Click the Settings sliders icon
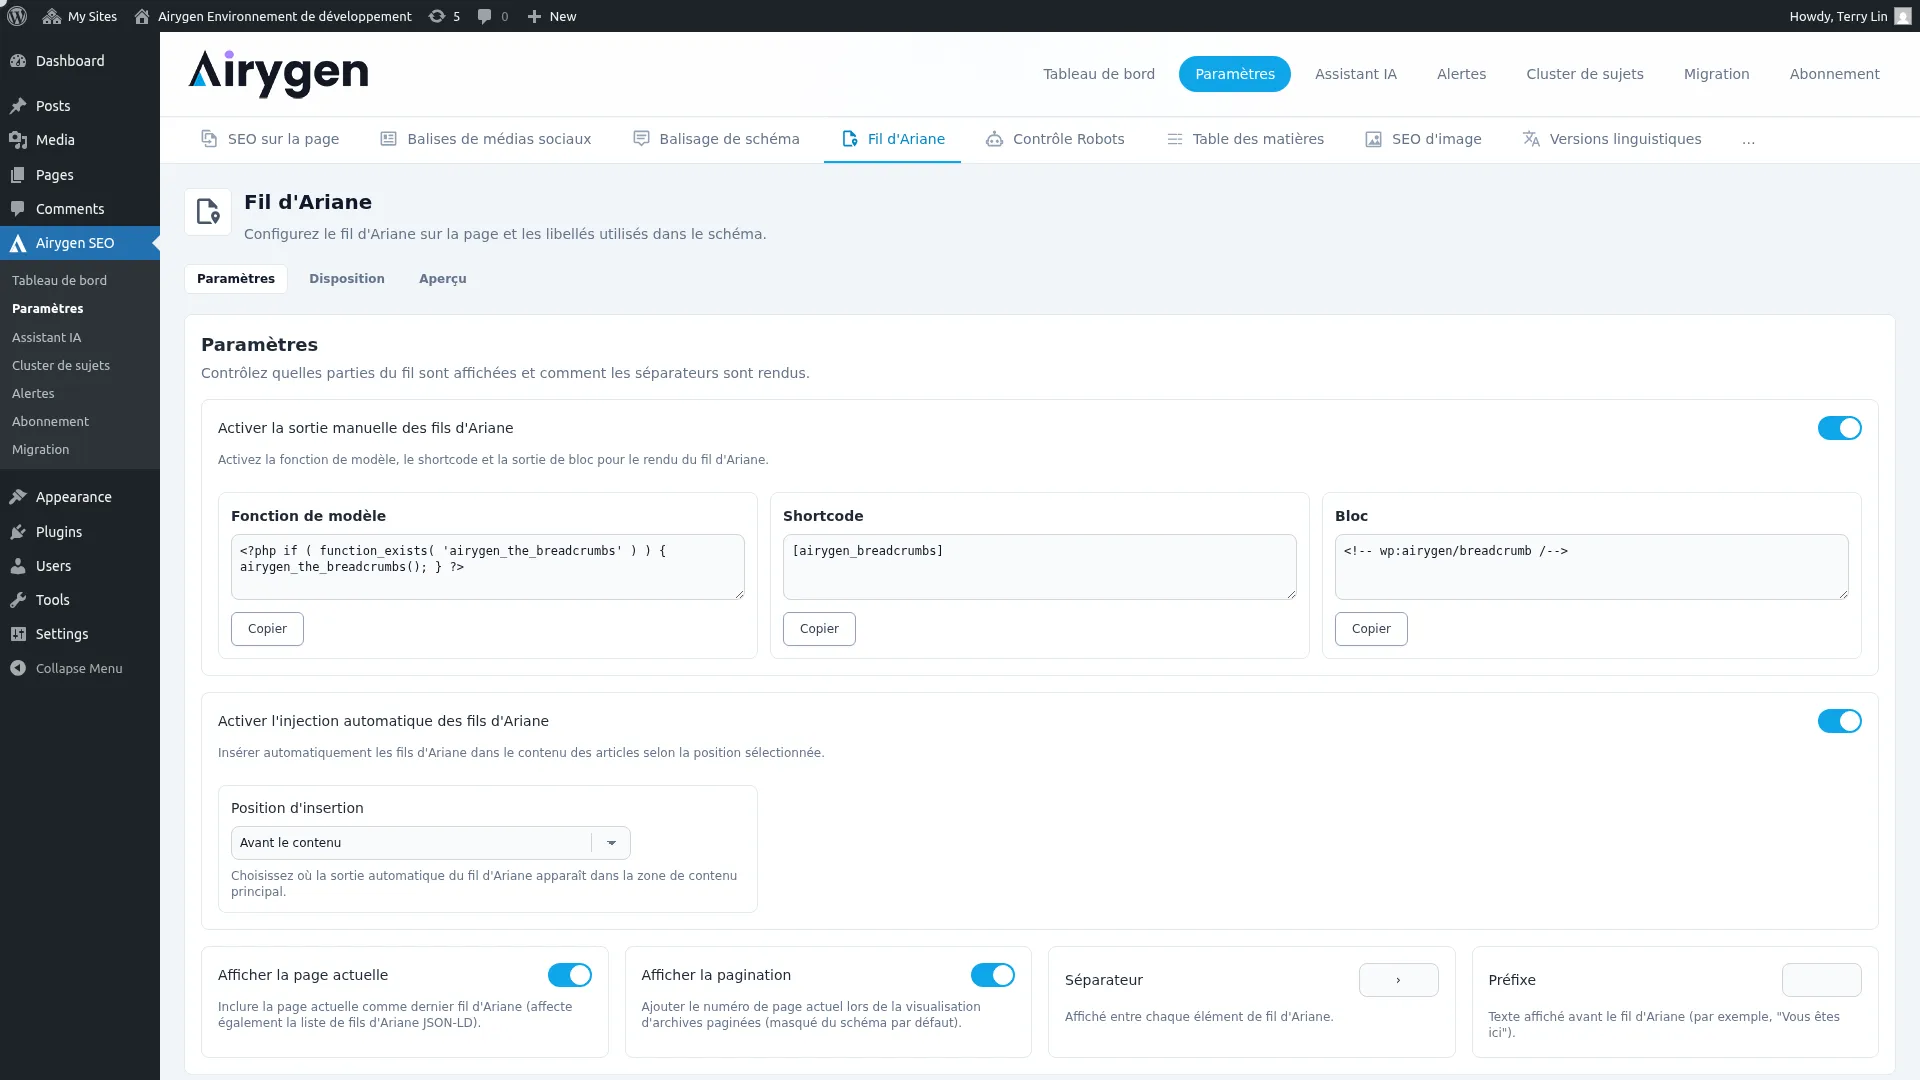Image resolution: width=1920 pixels, height=1080 pixels. [x=18, y=634]
